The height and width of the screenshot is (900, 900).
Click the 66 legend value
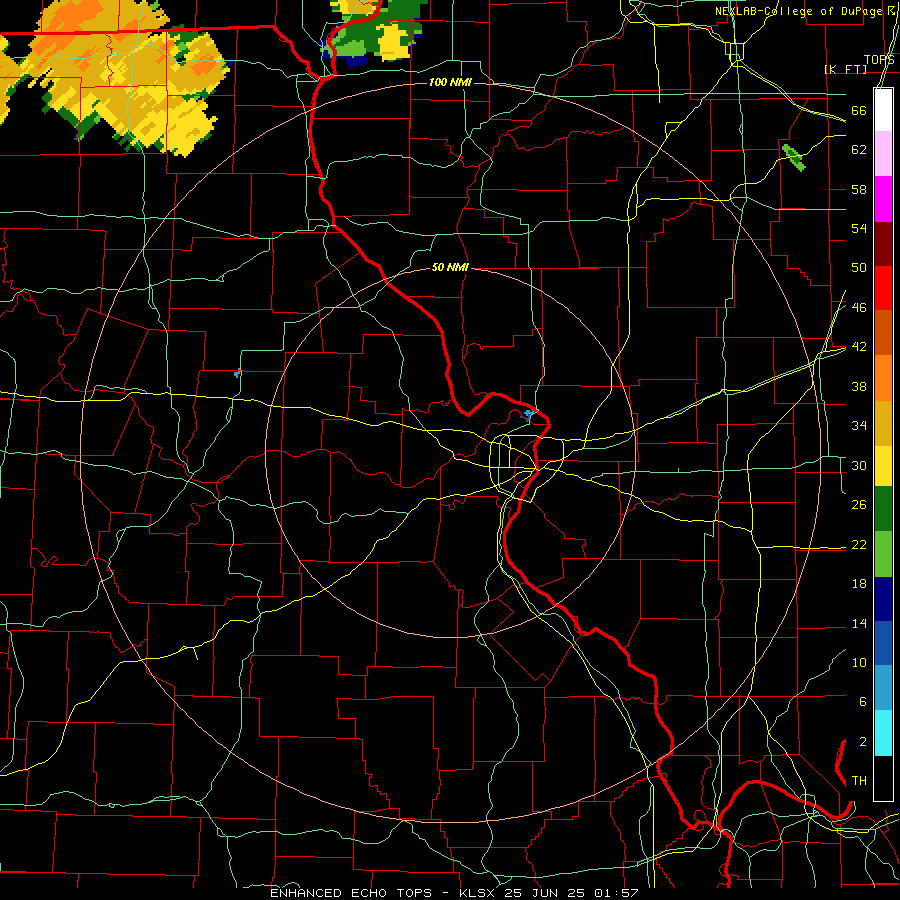click(859, 110)
